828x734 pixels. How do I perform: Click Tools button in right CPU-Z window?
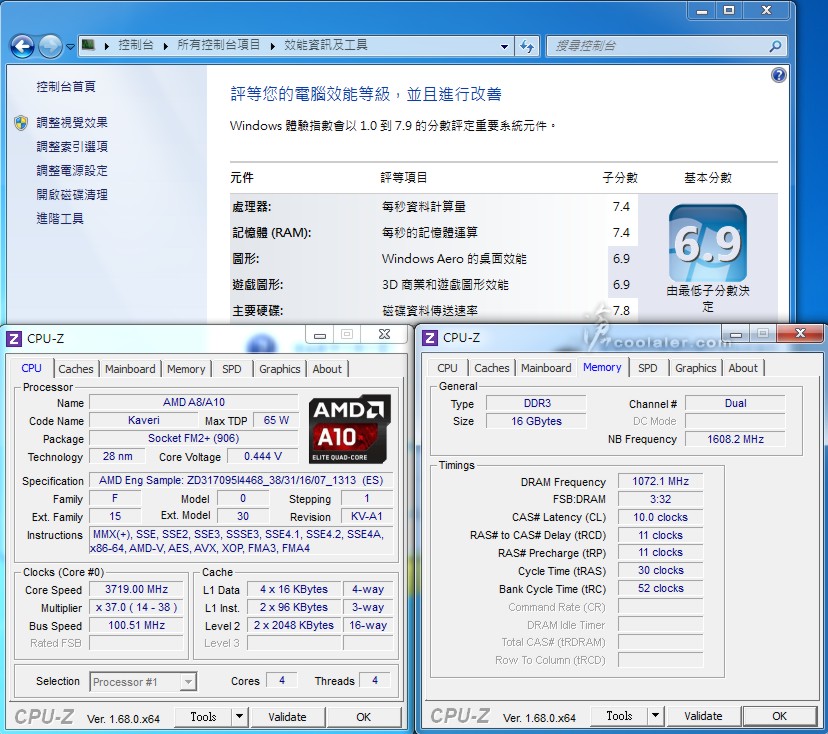tap(619, 716)
